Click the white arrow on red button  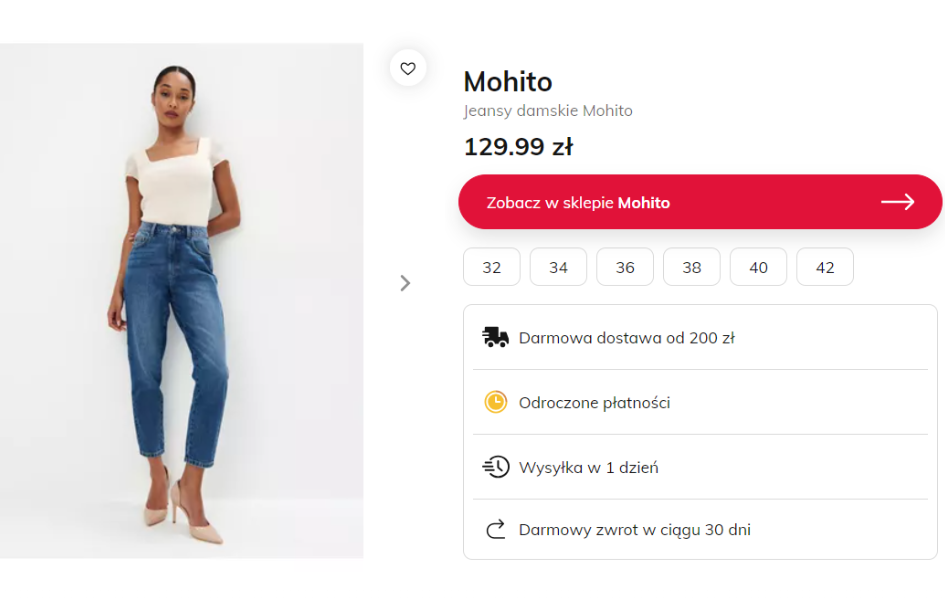(897, 202)
